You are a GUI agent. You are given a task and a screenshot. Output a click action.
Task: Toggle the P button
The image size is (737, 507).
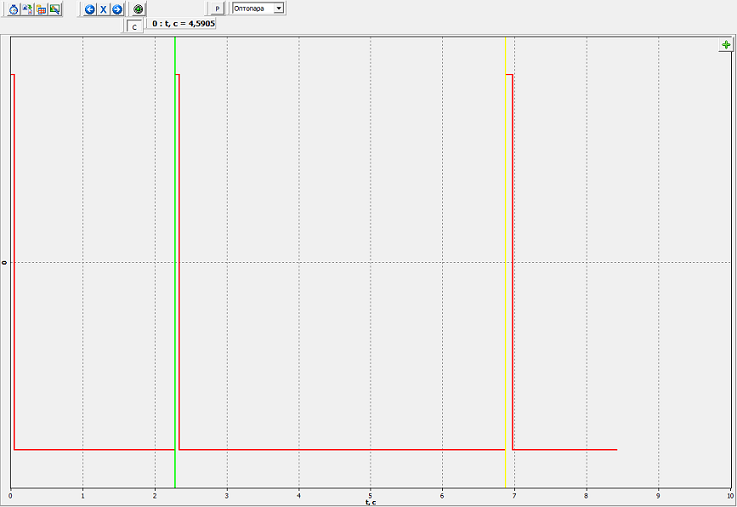pyautogui.click(x=217, y=8)
